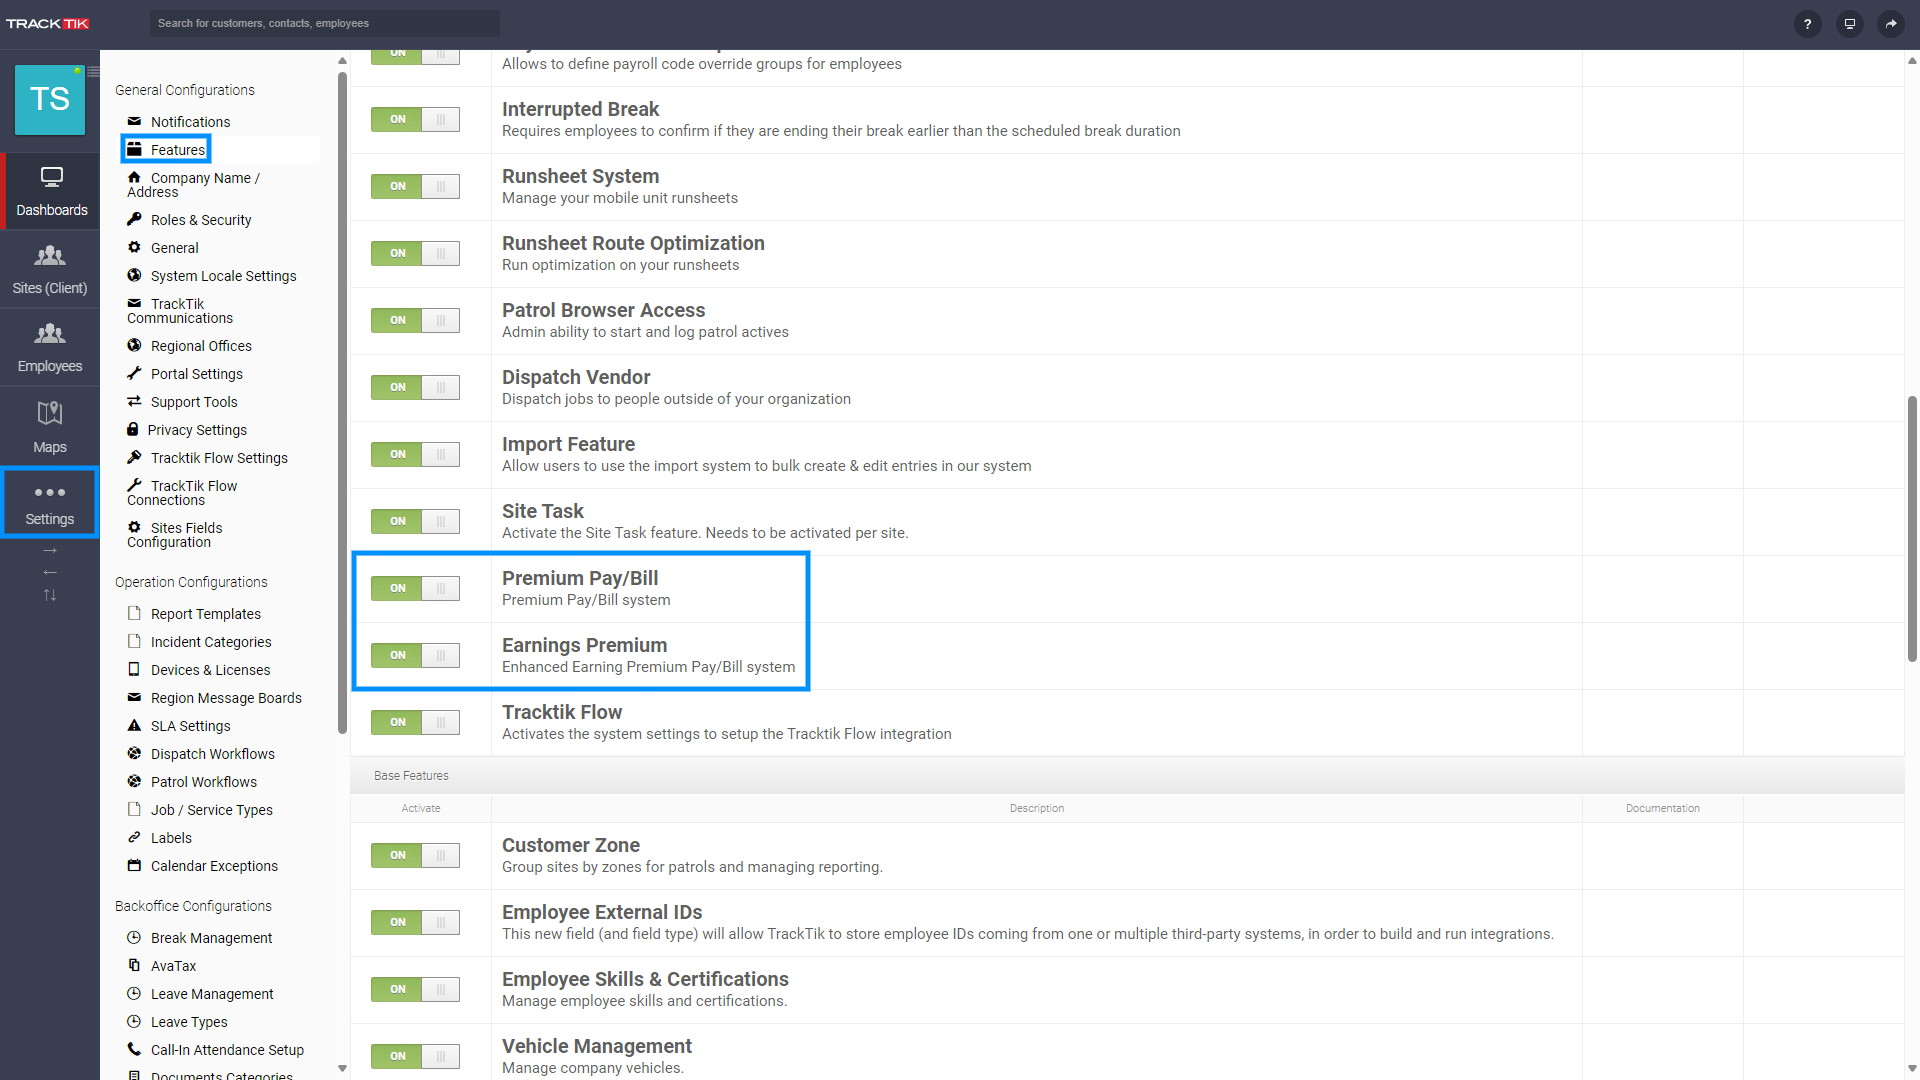
Task: Toggle the Employee External IDs switch
Action: pyautogui.click(x=415, y=922)
